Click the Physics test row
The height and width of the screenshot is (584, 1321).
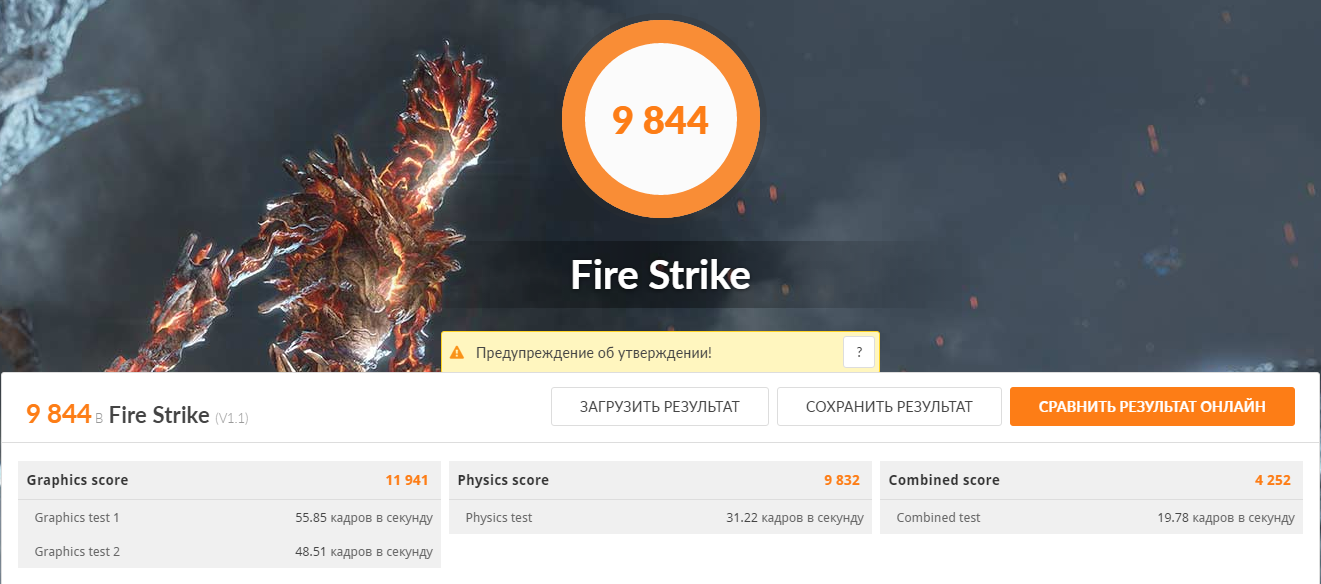point(660,517)
